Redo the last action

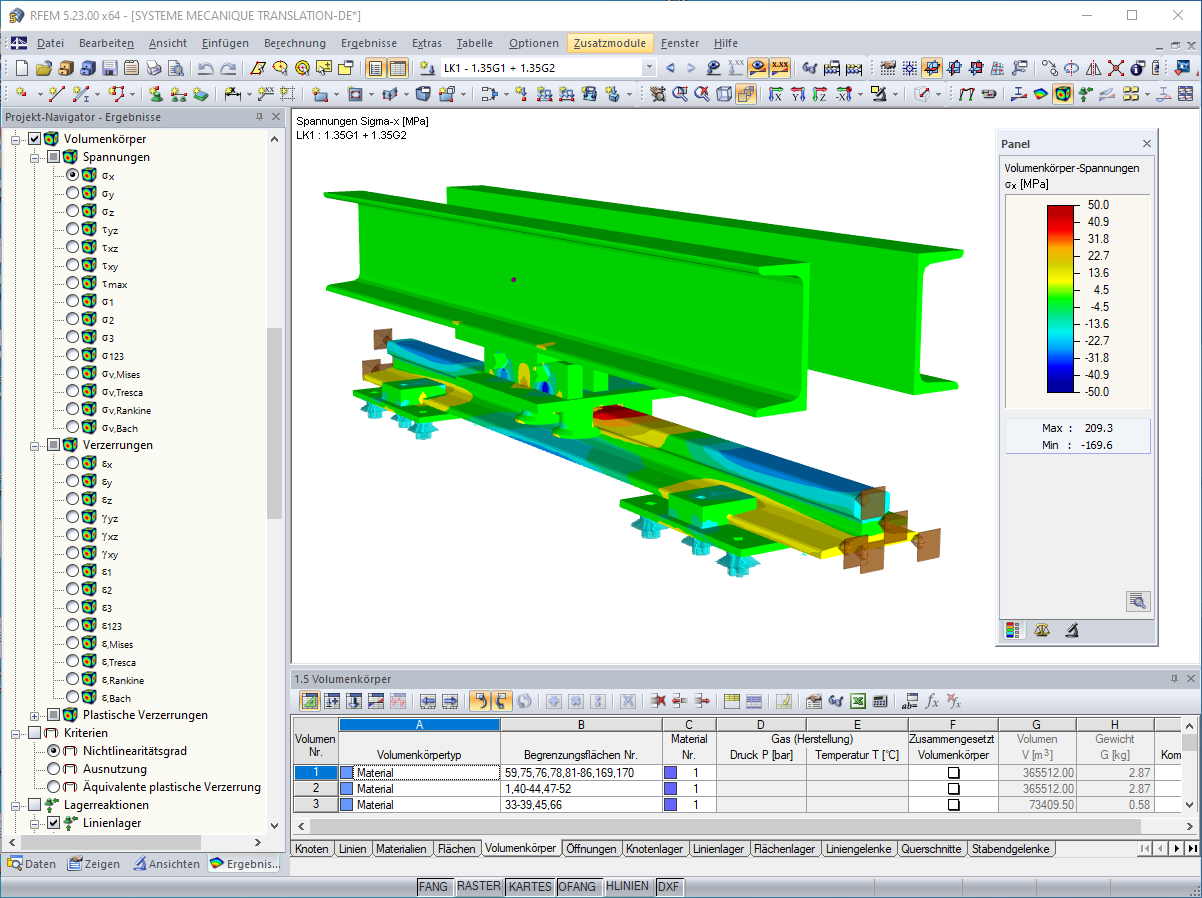click(x=228, y=69)
